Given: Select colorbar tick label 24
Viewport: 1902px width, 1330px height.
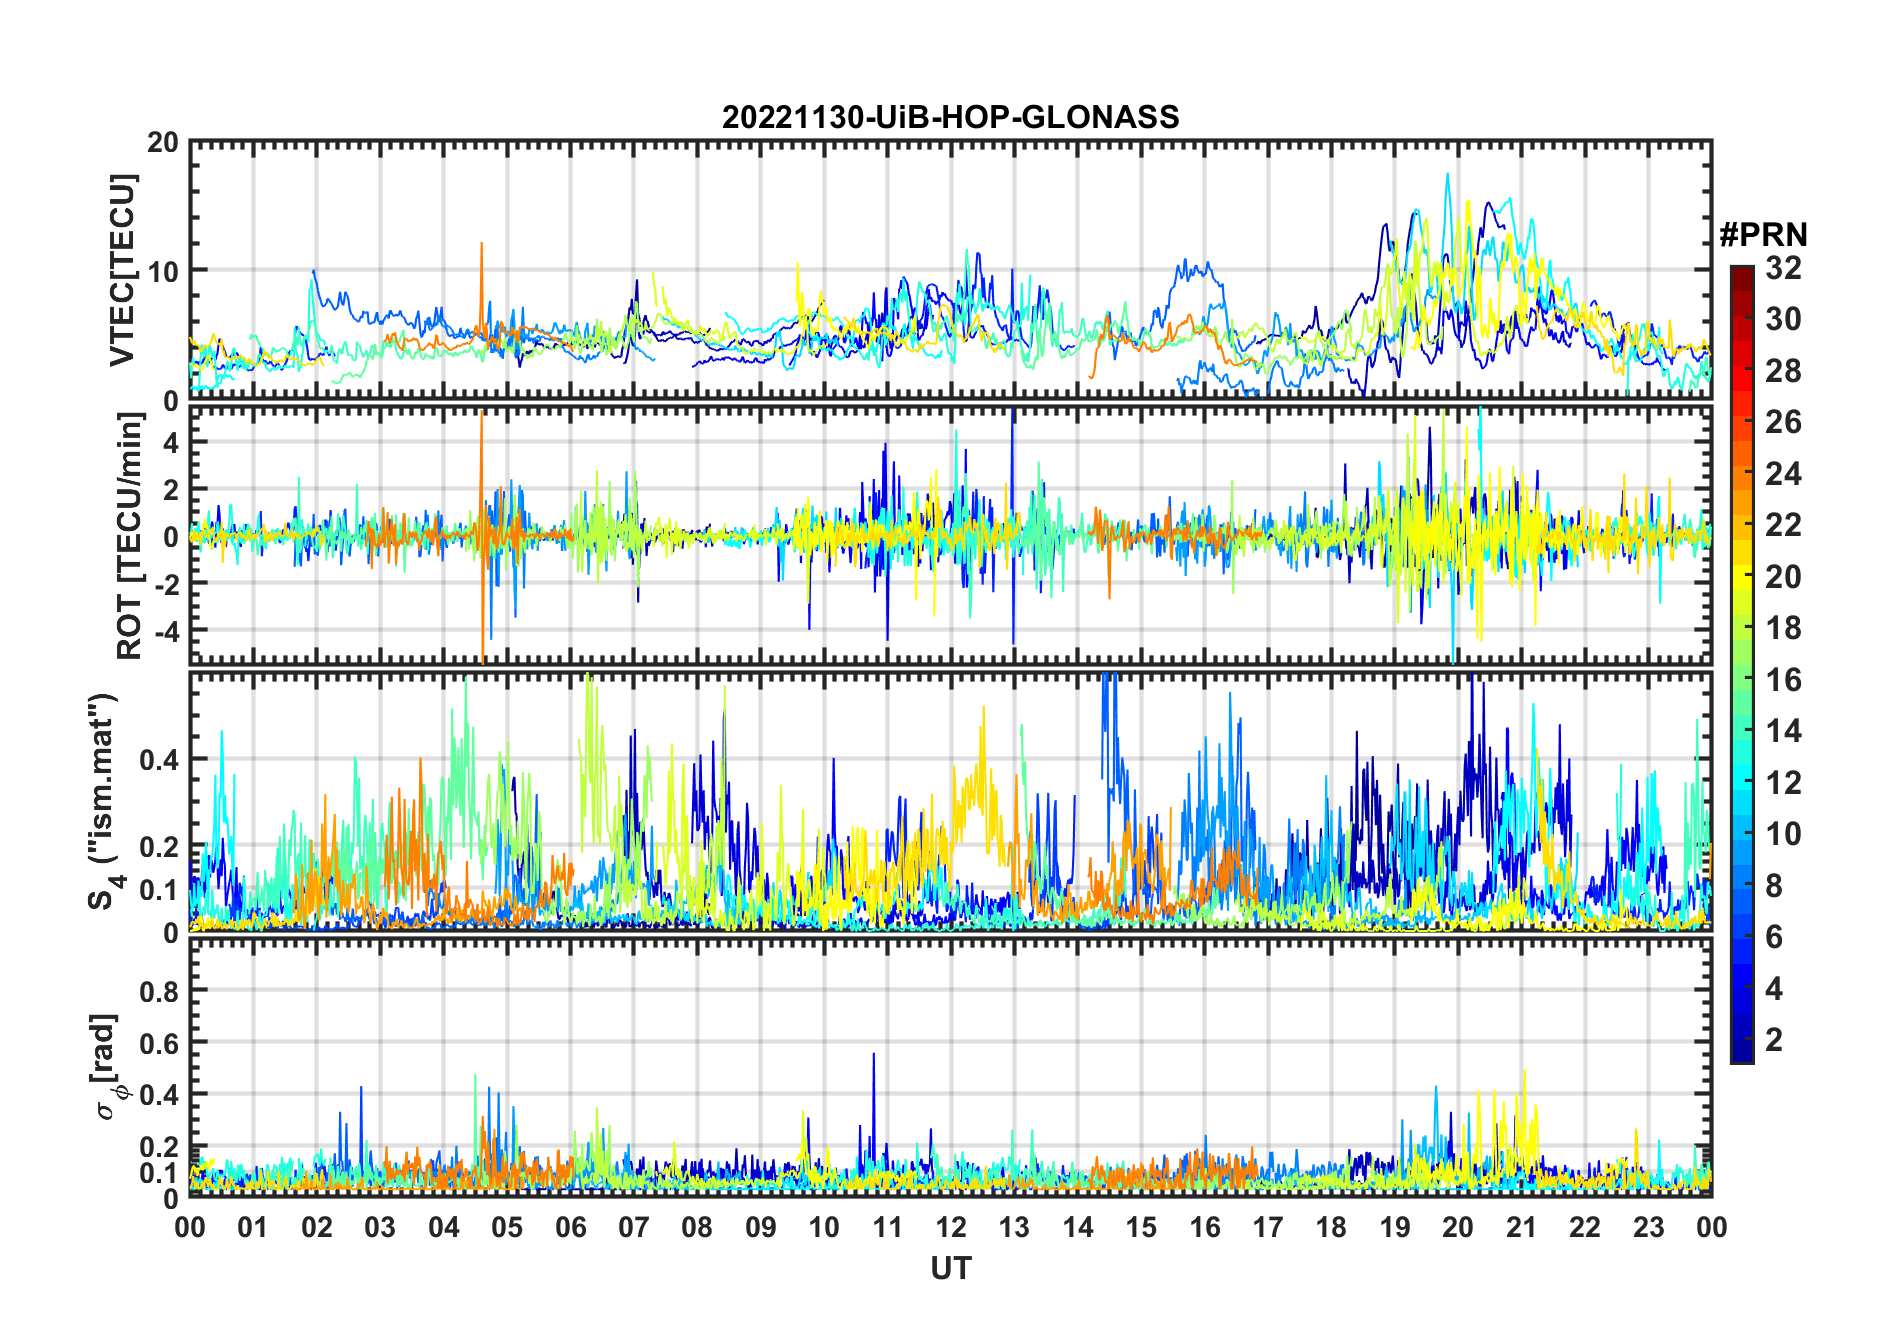Looking at the screenshot, I should (1783, 474).
